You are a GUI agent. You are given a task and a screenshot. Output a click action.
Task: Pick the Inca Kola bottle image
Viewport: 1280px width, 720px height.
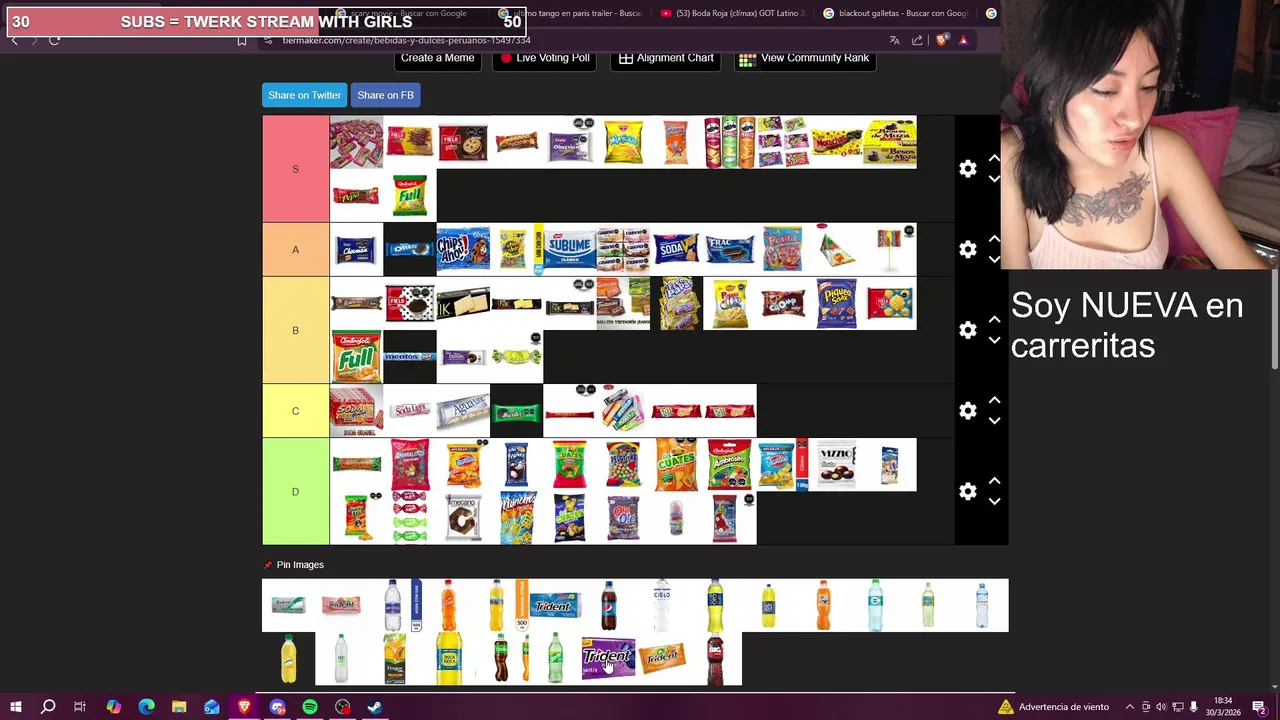click(449, 658)
